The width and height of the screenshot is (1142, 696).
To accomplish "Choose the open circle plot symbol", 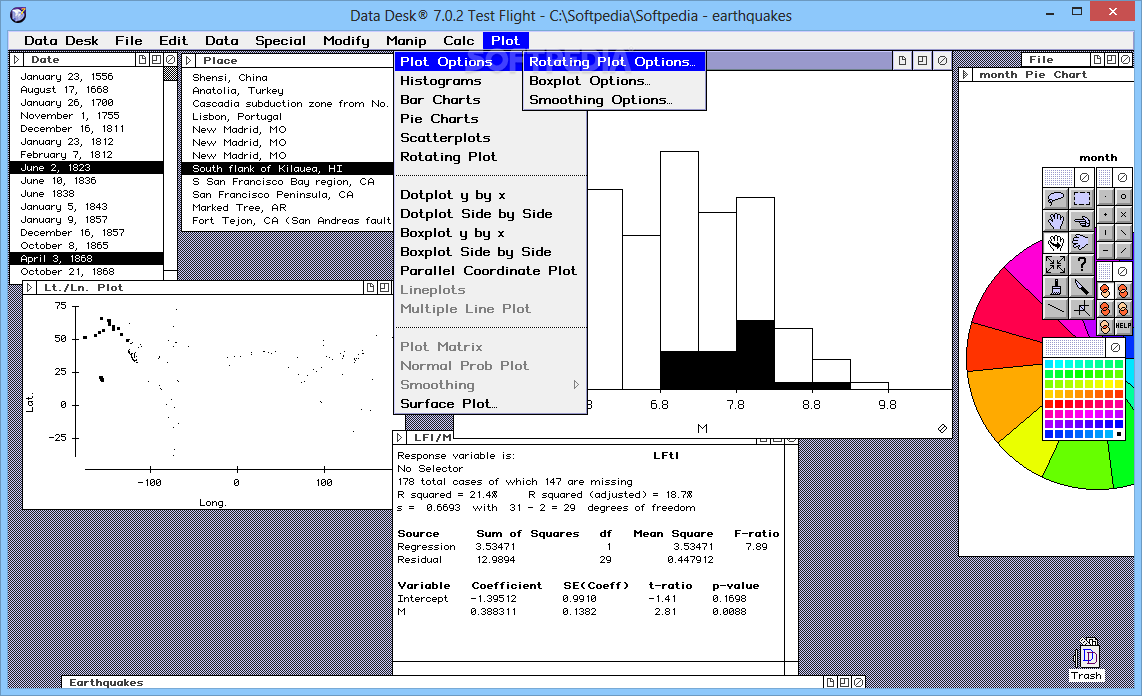I will point(1123,196).
